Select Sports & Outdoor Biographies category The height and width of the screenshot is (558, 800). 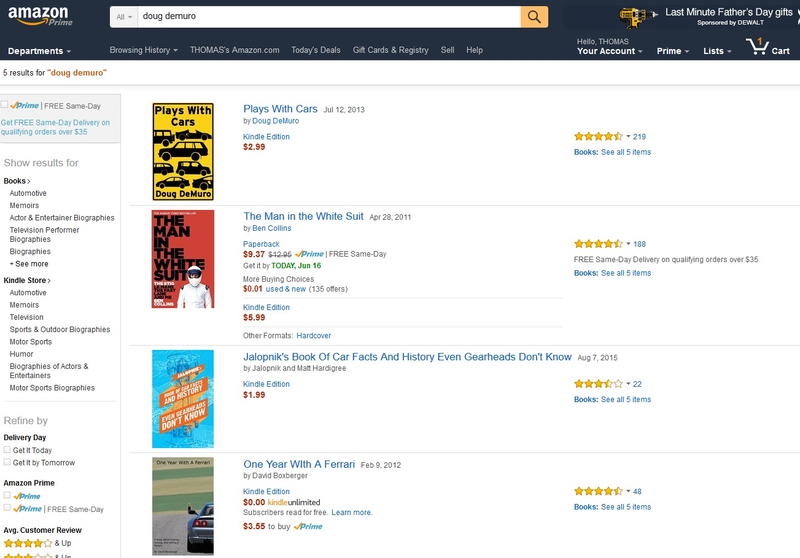pos(60,329)
